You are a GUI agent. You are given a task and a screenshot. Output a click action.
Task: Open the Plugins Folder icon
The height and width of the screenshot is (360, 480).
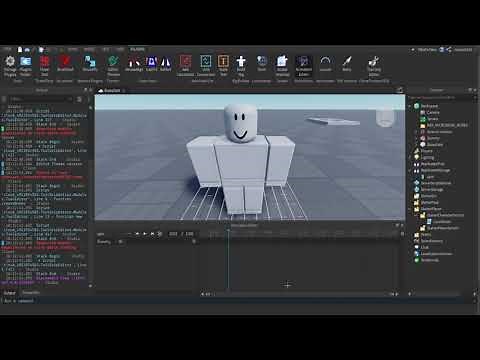pyautogui.click(x=26, y=62)
